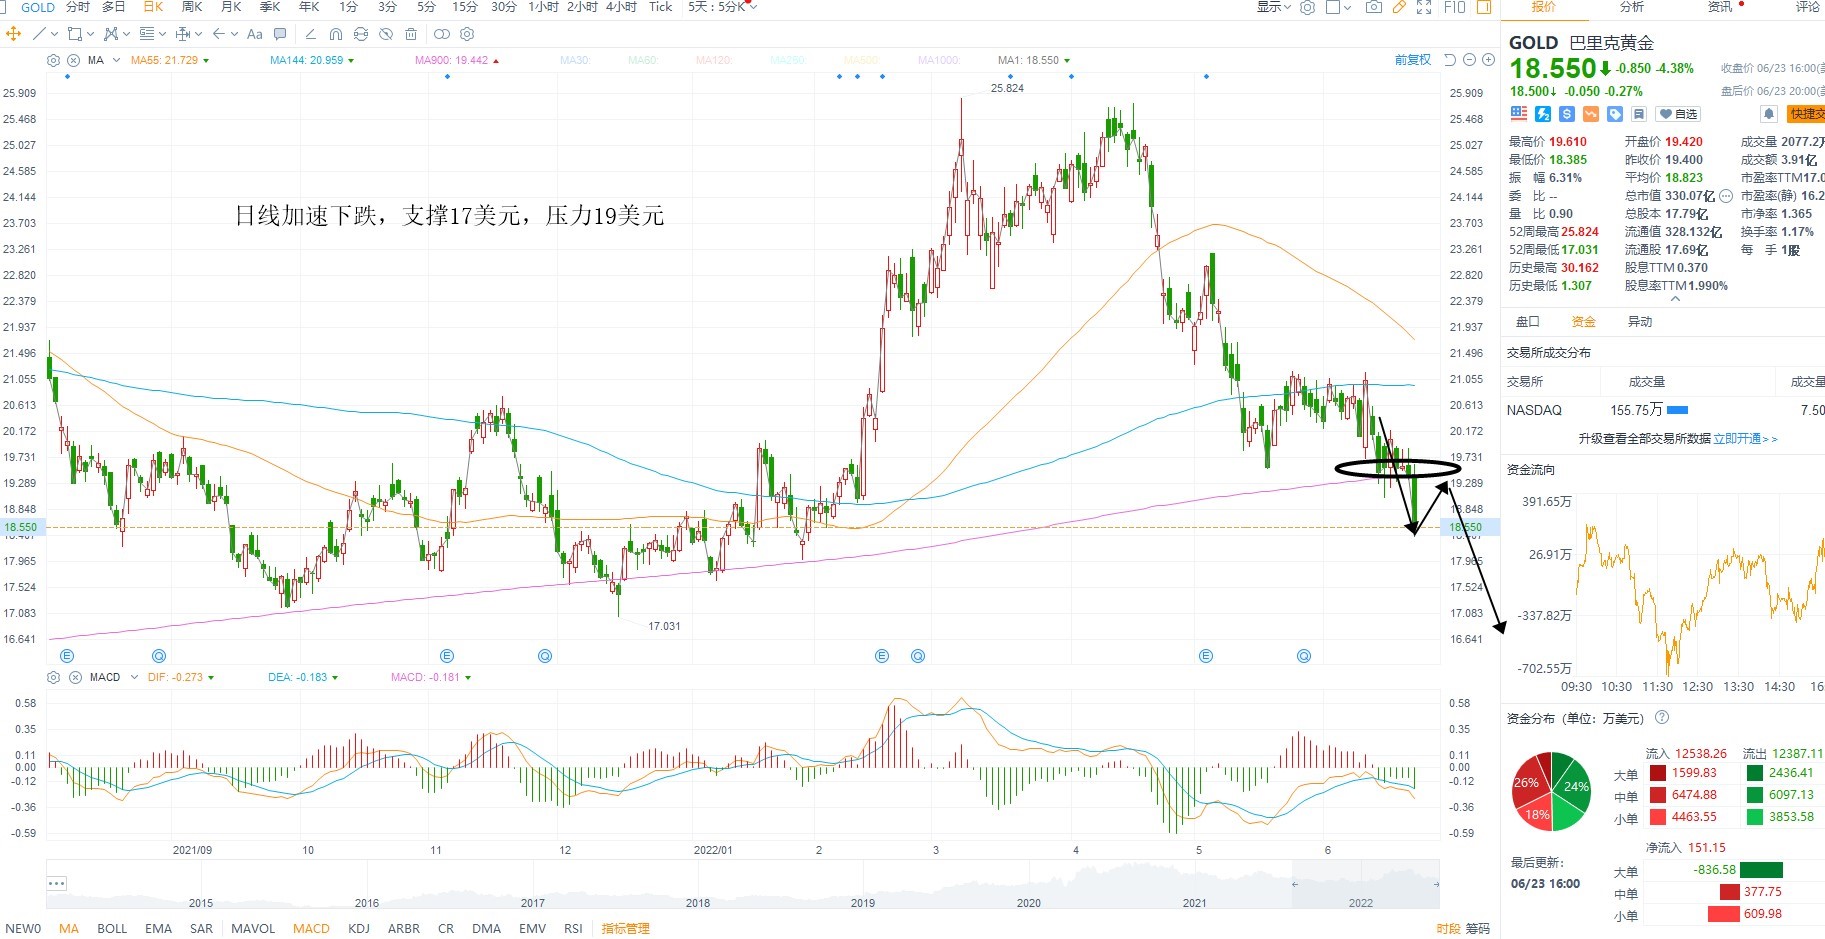This screenshot has height=939, width=1825.
Task: Open the 筹码 chip distribution
Action: (1477, 928)
